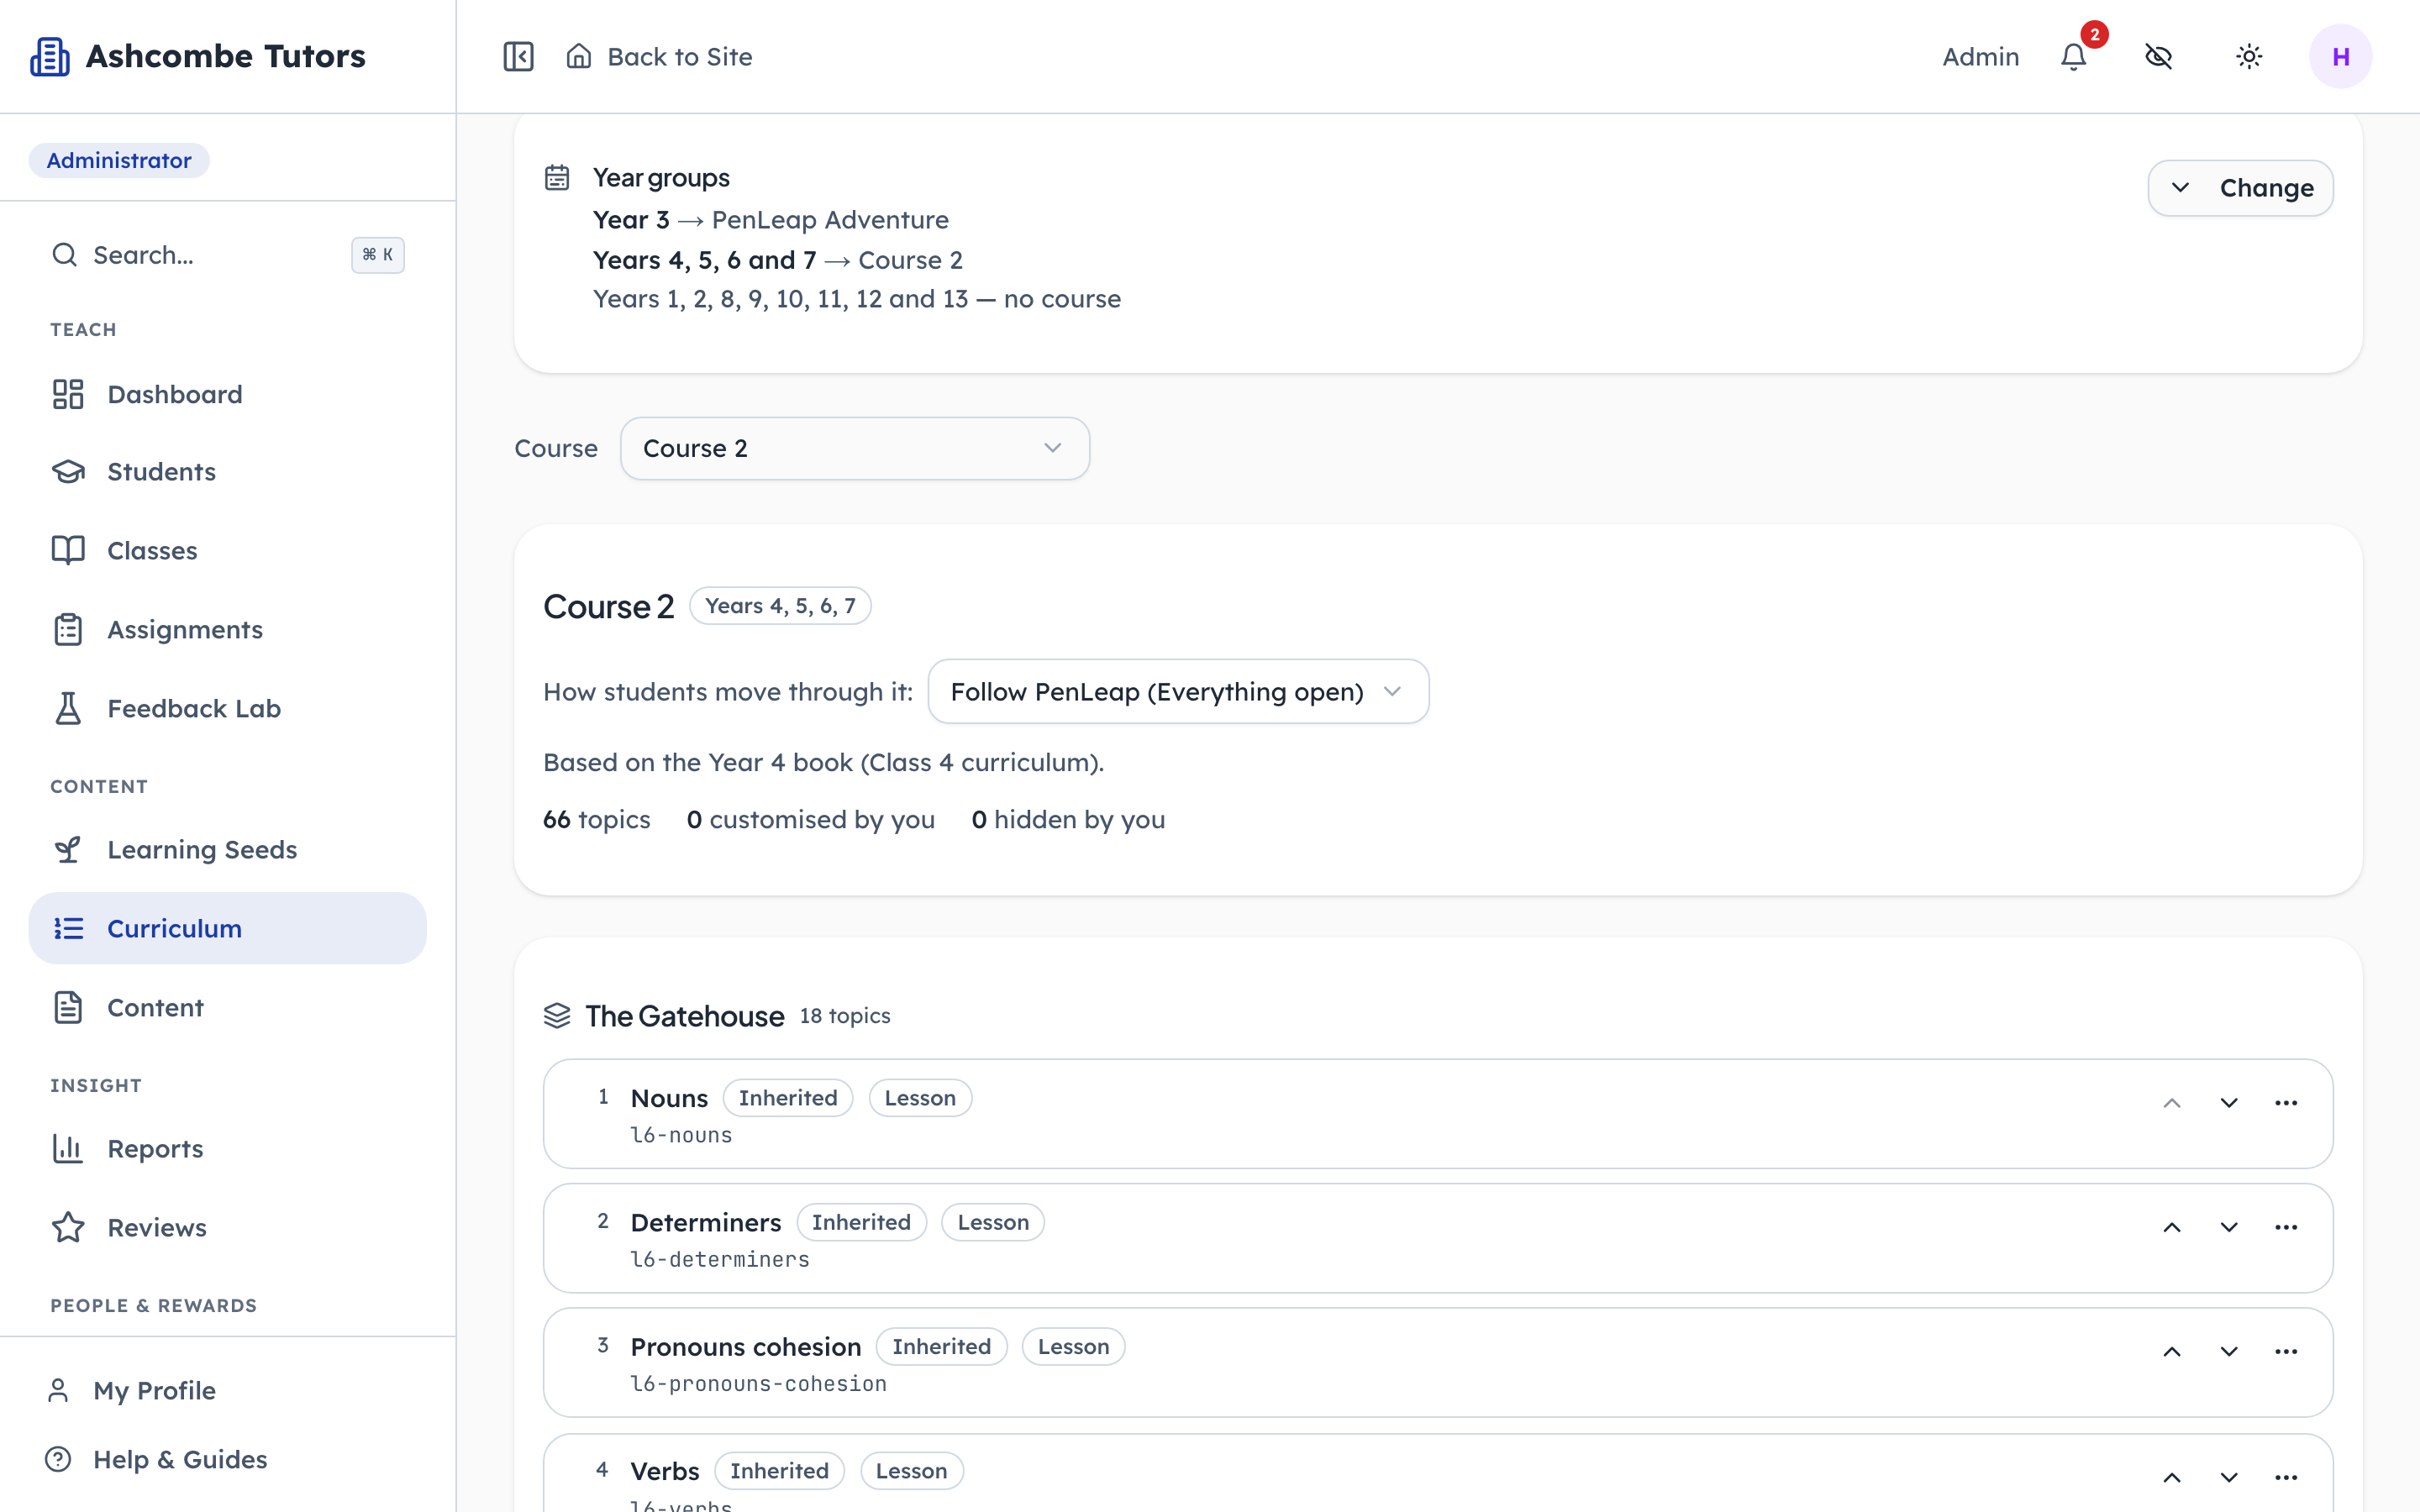Image resolution: width=2420 pixels, height=1512 pixels.
Task: Click the Lesson badge on Nouns
Action: [x=920, y=1098]
